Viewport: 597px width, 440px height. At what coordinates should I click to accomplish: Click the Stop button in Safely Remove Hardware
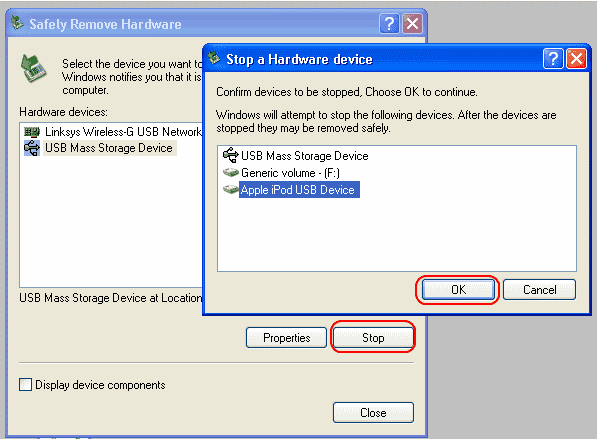373,338
